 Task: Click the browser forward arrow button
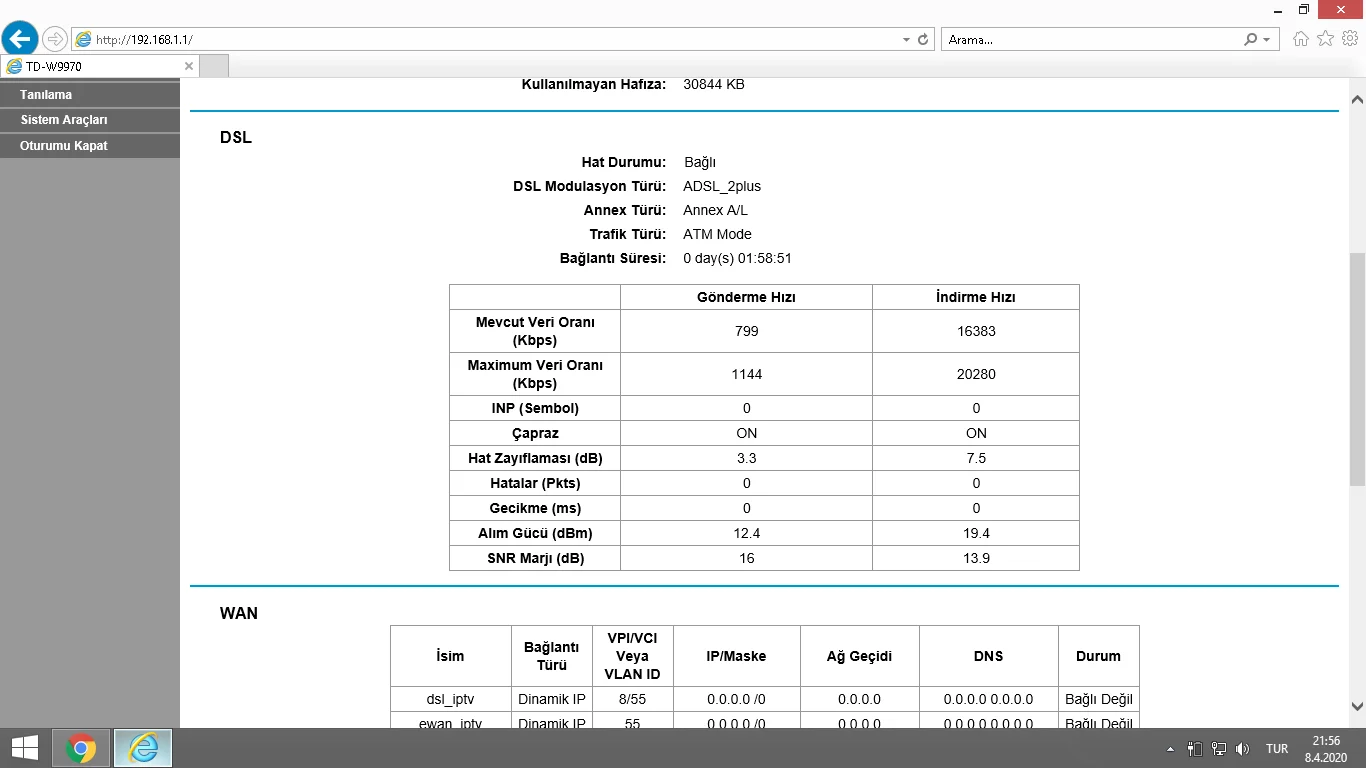click(x=55, y=39)
